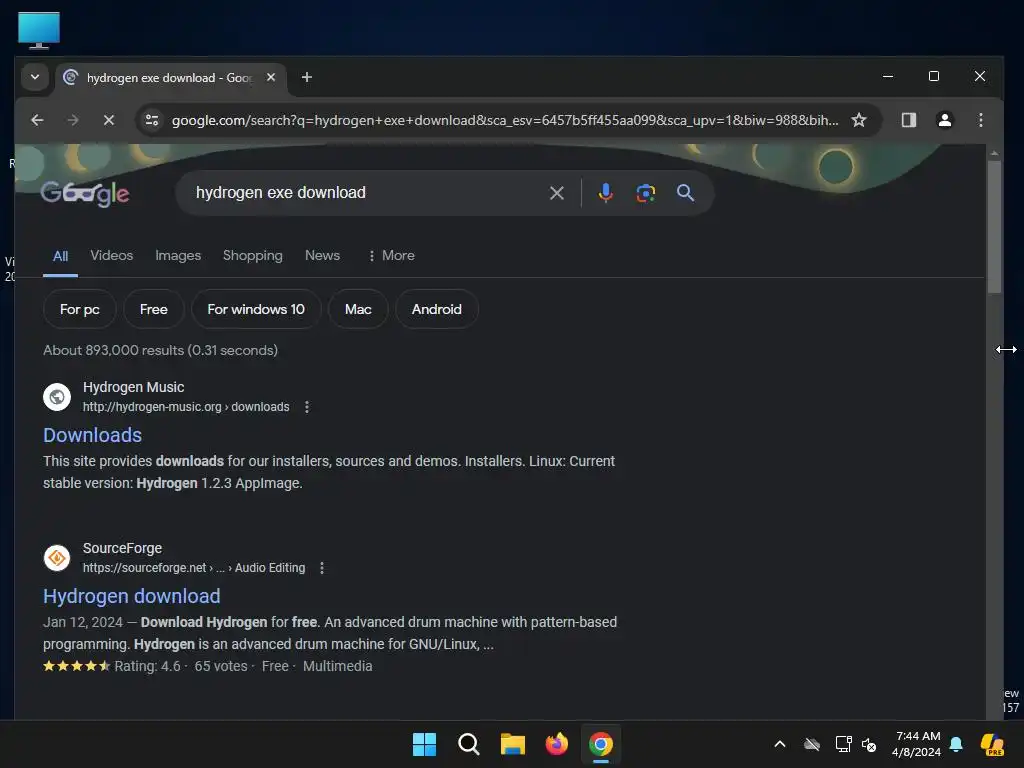Viewport: 1024px width, 768px height.
Task: Click the 'About 893,000 results' text
Action: (x=161, y=350)
